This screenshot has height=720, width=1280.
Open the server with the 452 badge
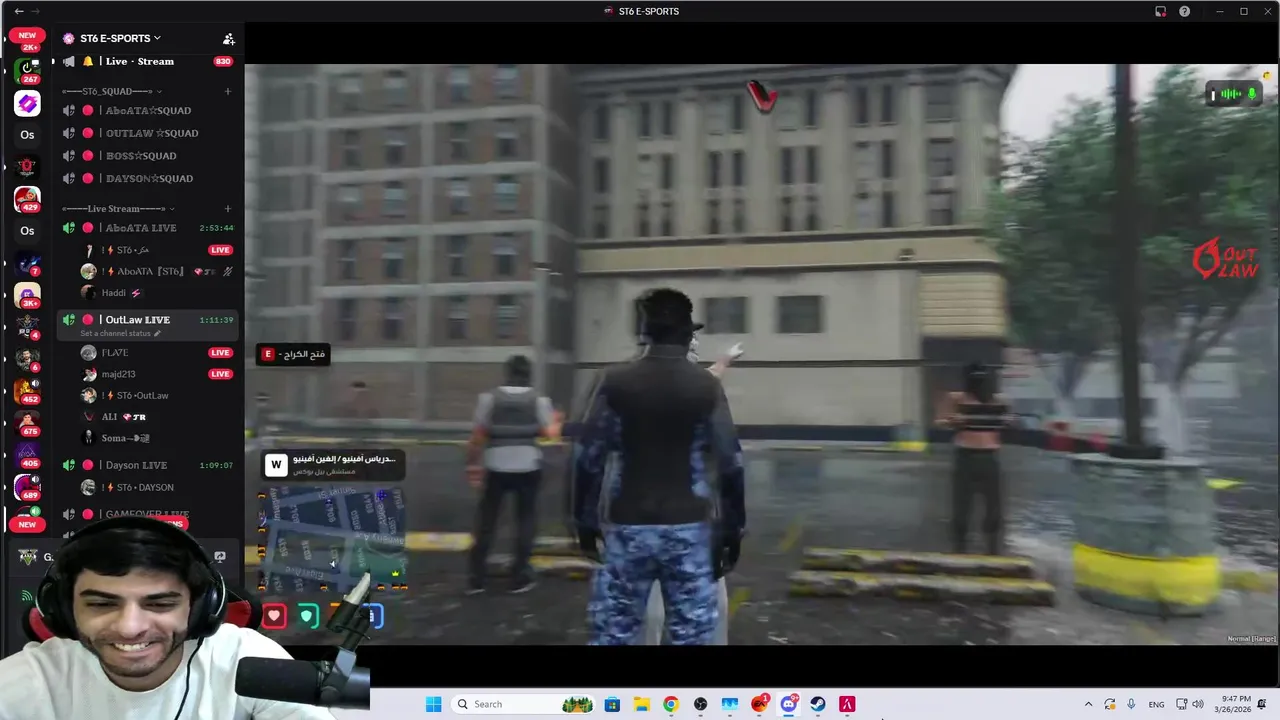(x=27, y=392)
